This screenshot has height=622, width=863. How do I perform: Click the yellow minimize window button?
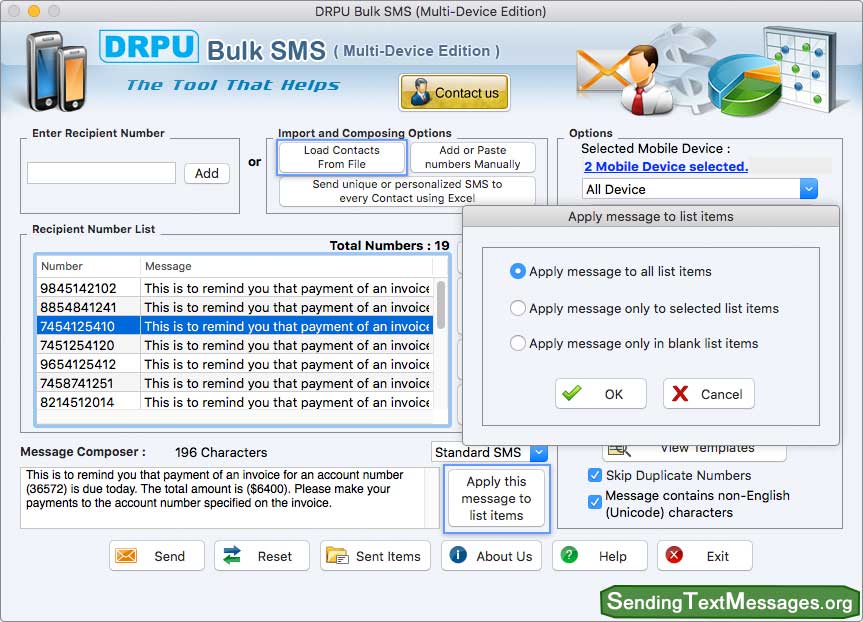point(34,10)
